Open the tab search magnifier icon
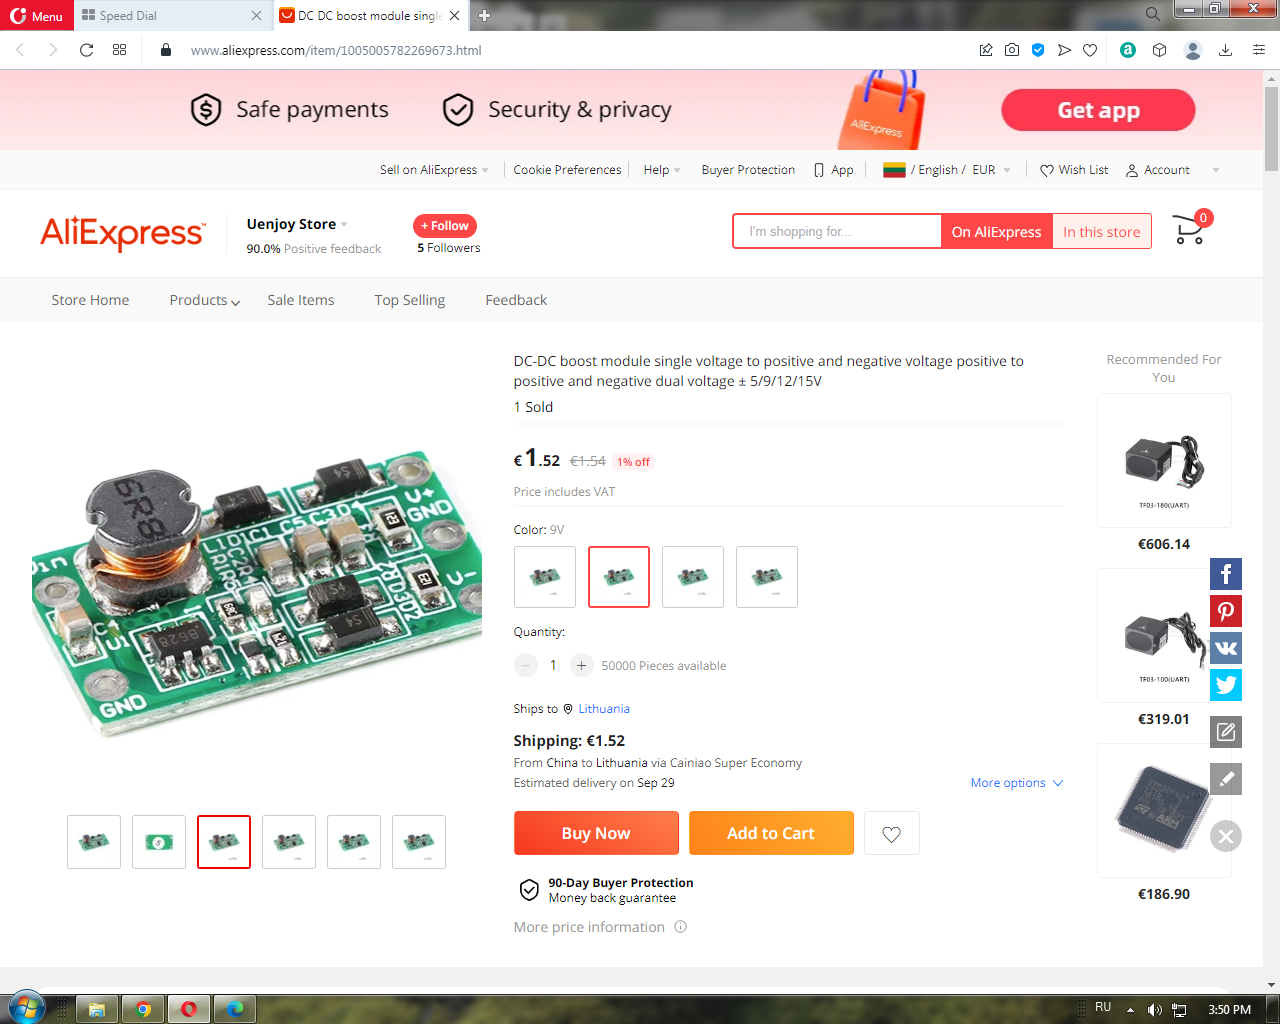 [1153, 14]
